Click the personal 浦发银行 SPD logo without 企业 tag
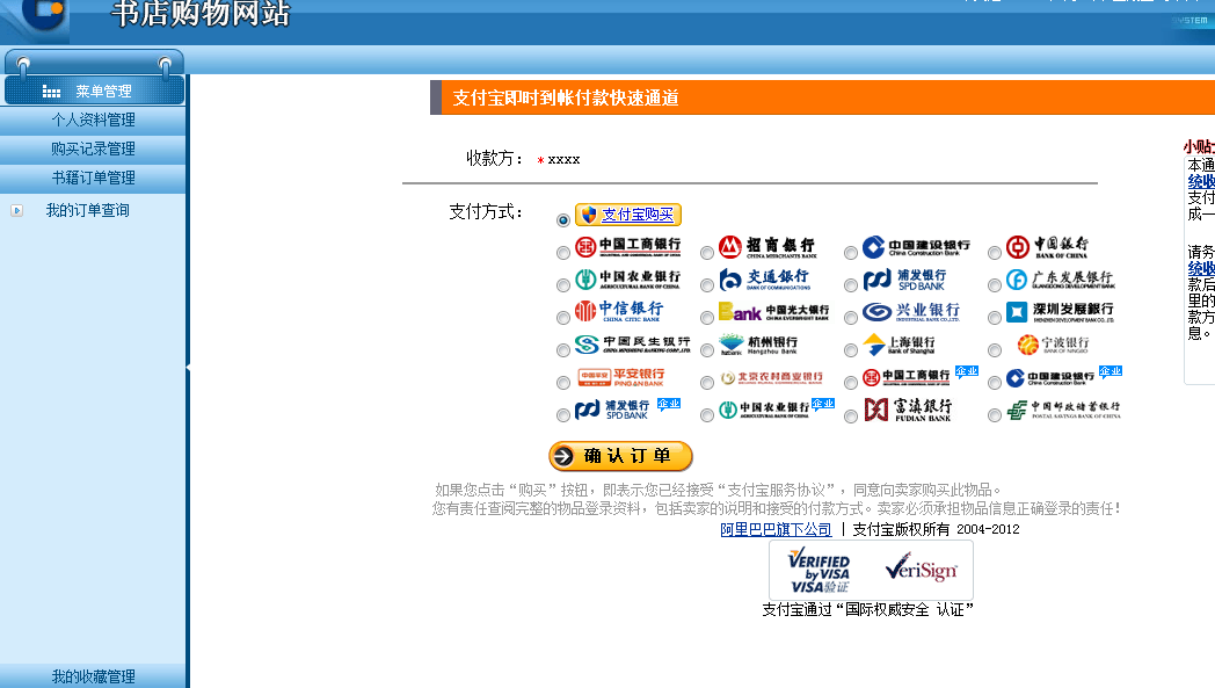The height and width of the screenshot is (690, 1216). [905, 279]
